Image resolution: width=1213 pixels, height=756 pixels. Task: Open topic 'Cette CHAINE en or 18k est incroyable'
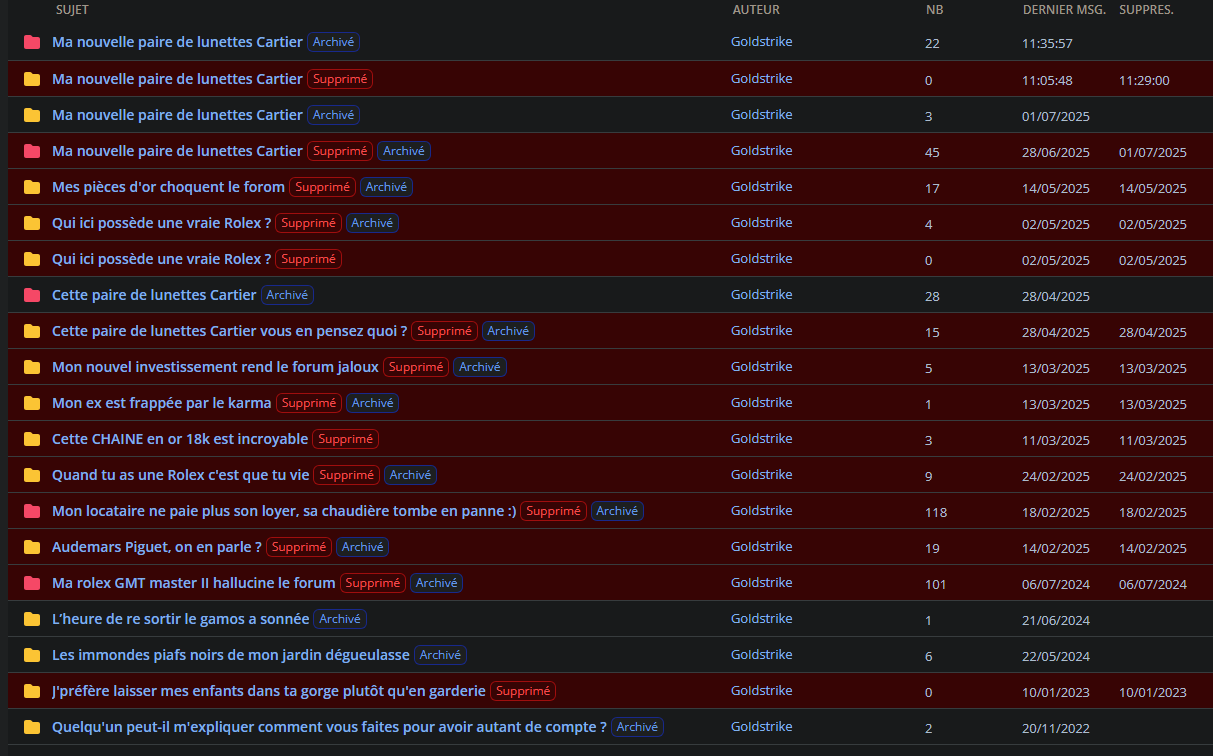point(180,439)
